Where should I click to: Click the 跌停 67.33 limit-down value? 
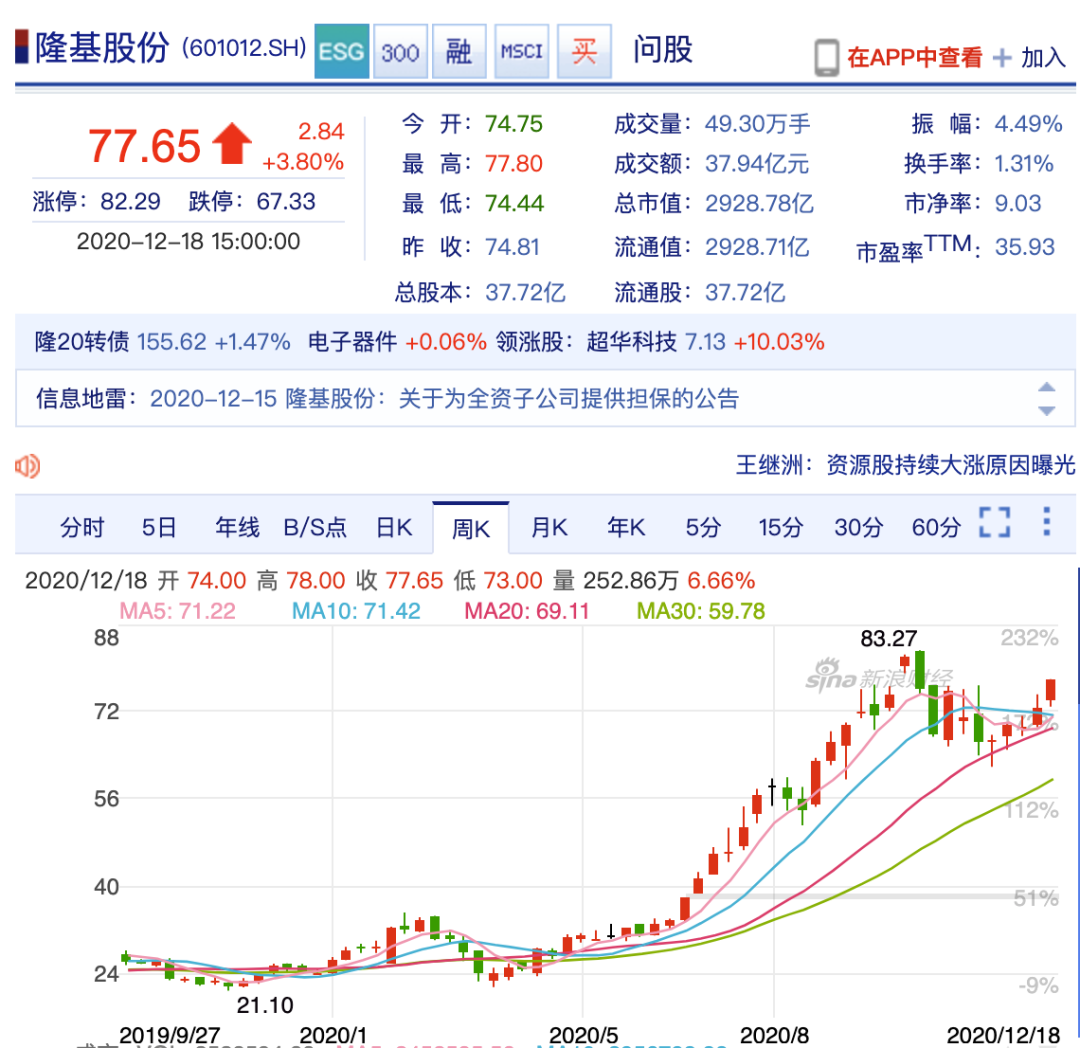pos(286,202)
